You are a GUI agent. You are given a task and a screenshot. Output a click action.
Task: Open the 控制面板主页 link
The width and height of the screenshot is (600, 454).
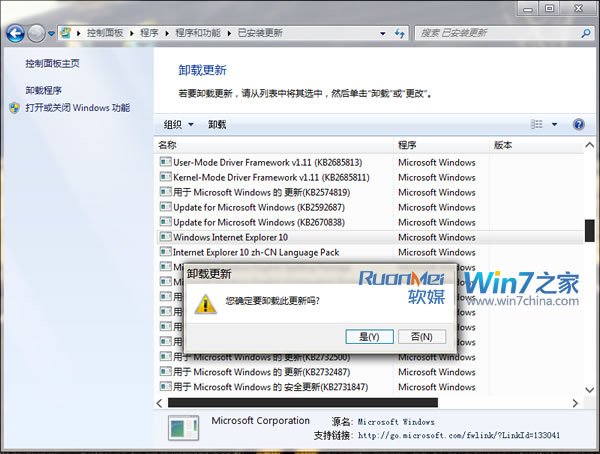(x=52, y=64)
